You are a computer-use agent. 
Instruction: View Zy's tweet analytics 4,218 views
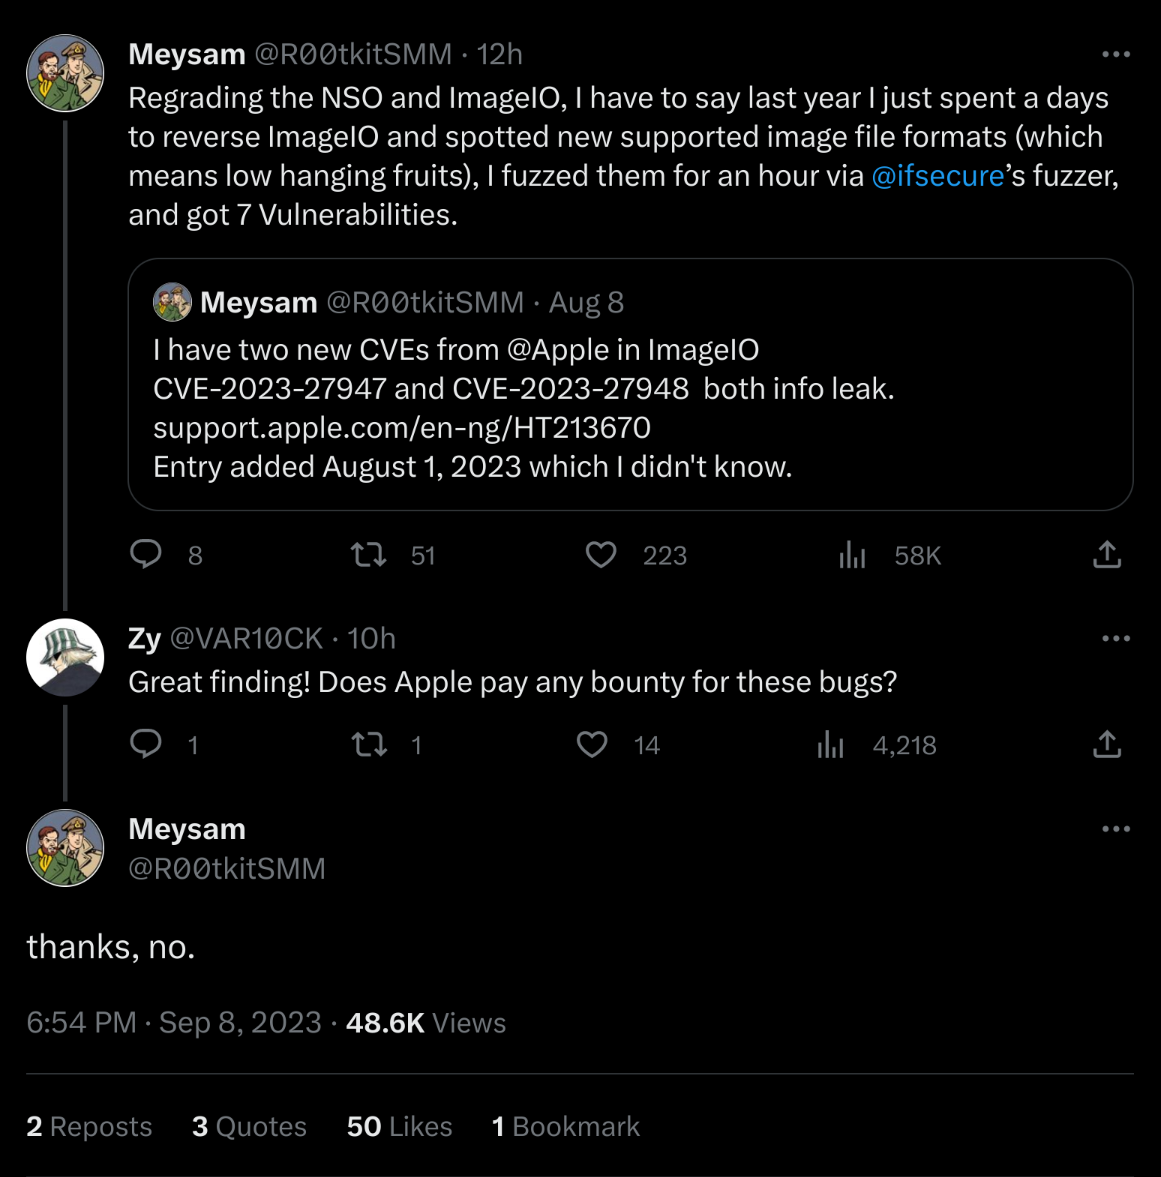click(831, 745)
